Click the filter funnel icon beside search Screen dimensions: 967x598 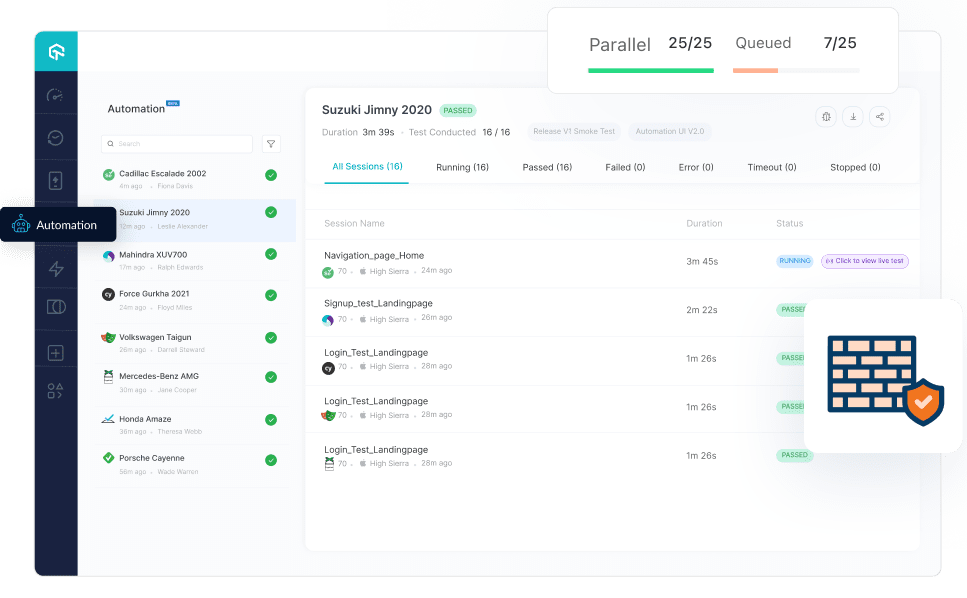pyautogui.click(x=271, y=144)
